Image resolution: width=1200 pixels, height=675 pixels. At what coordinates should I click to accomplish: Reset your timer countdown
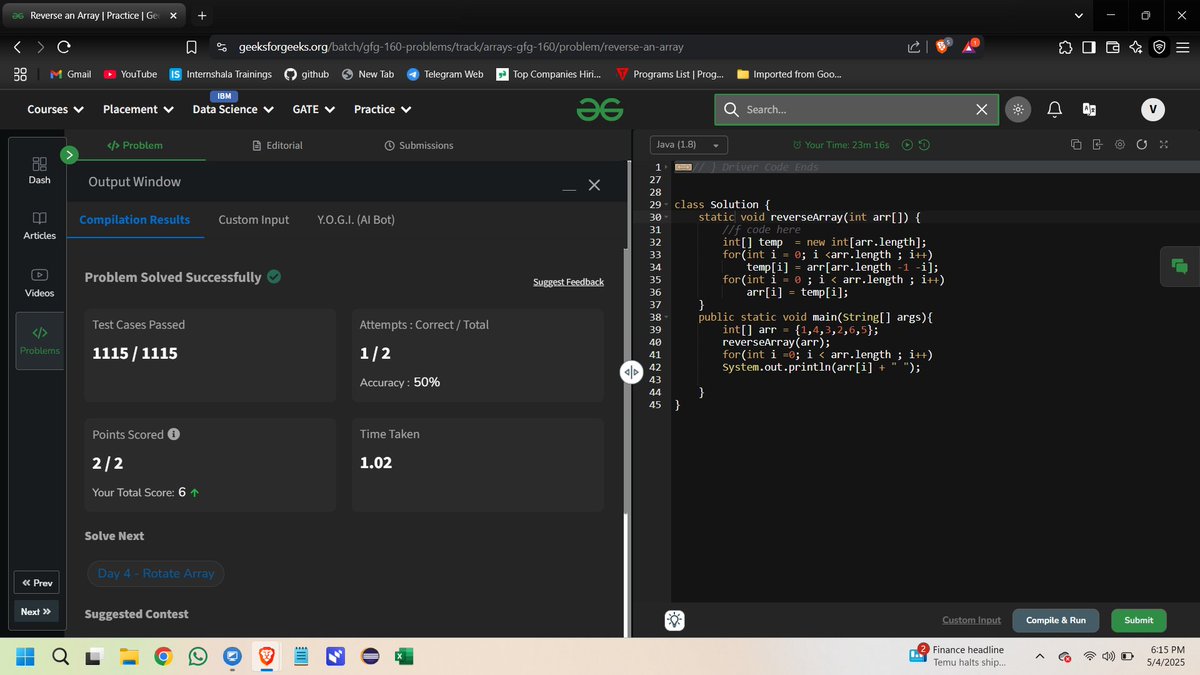(923, 145)
